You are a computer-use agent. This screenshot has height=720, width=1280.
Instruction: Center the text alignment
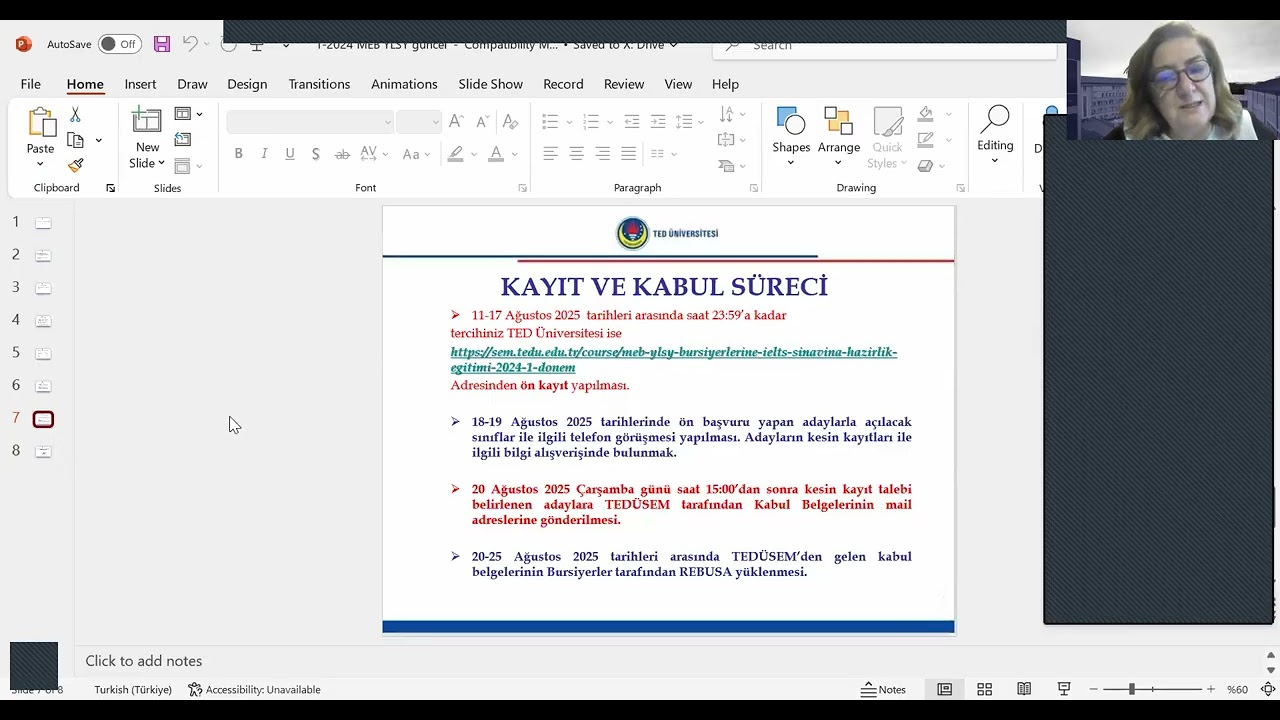[x=576, y=154]
